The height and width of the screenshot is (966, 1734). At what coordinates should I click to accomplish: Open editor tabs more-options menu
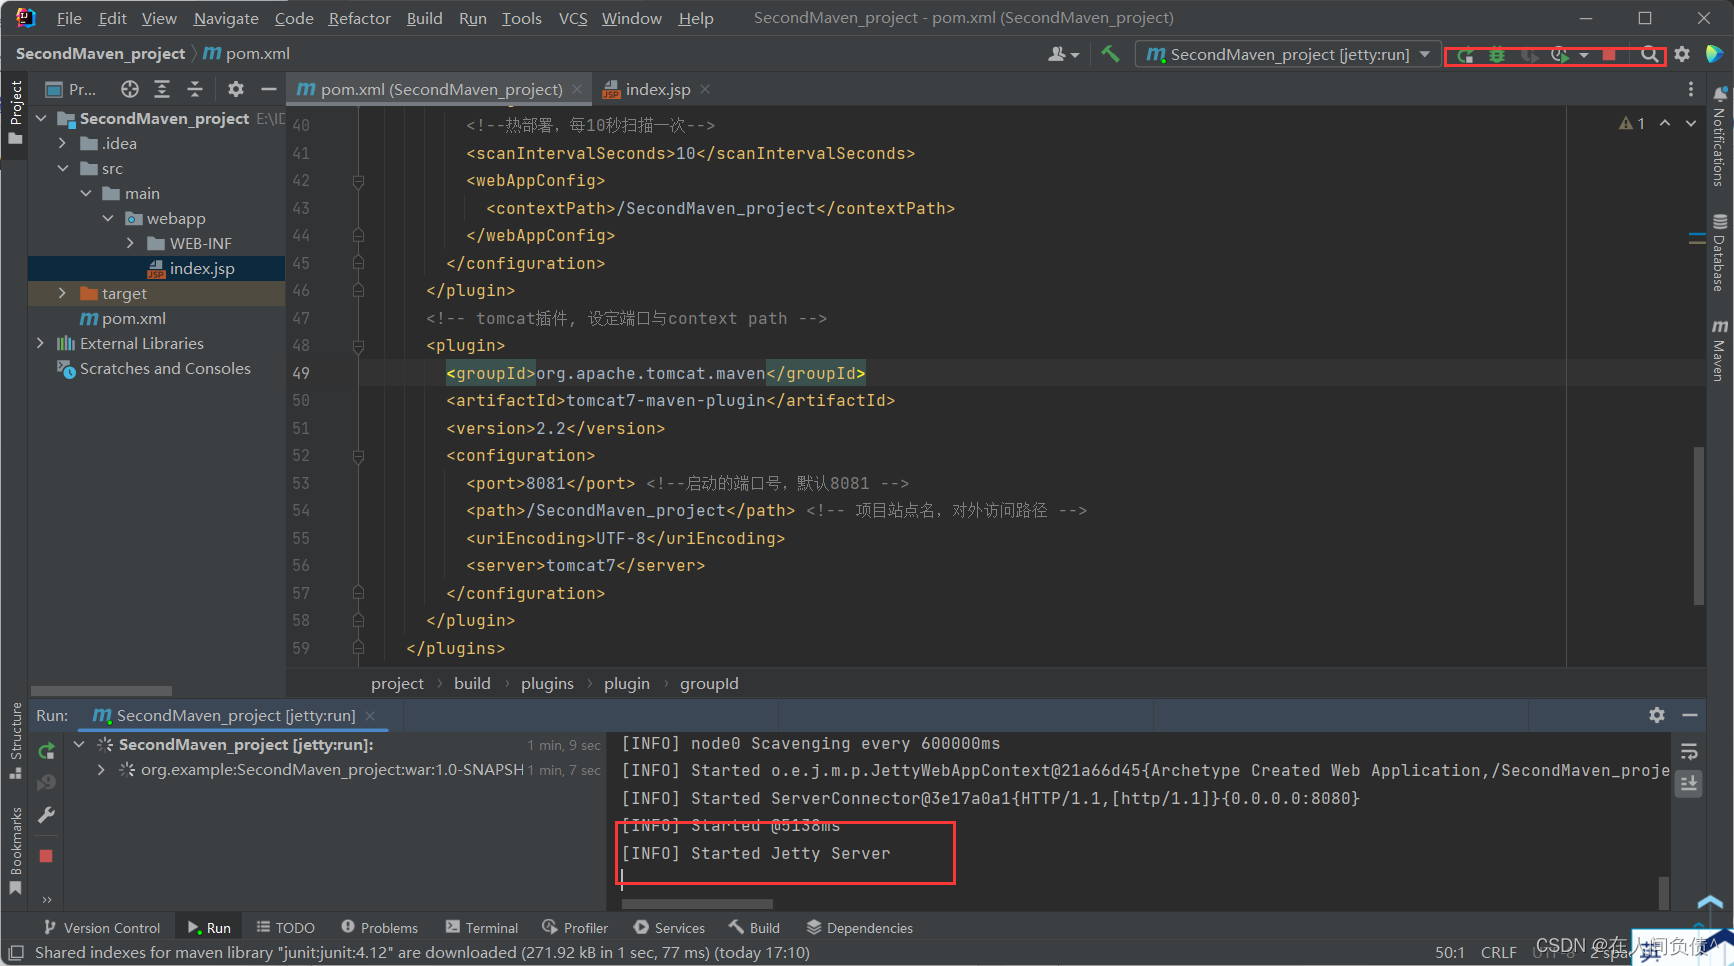[1691, 89]
